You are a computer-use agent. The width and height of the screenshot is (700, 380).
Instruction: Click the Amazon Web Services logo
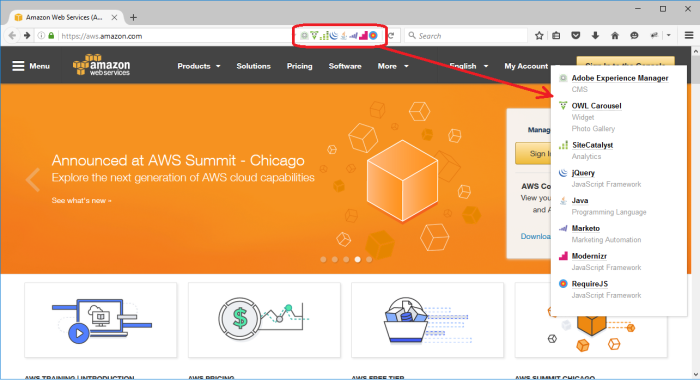(x=101, y=65)
